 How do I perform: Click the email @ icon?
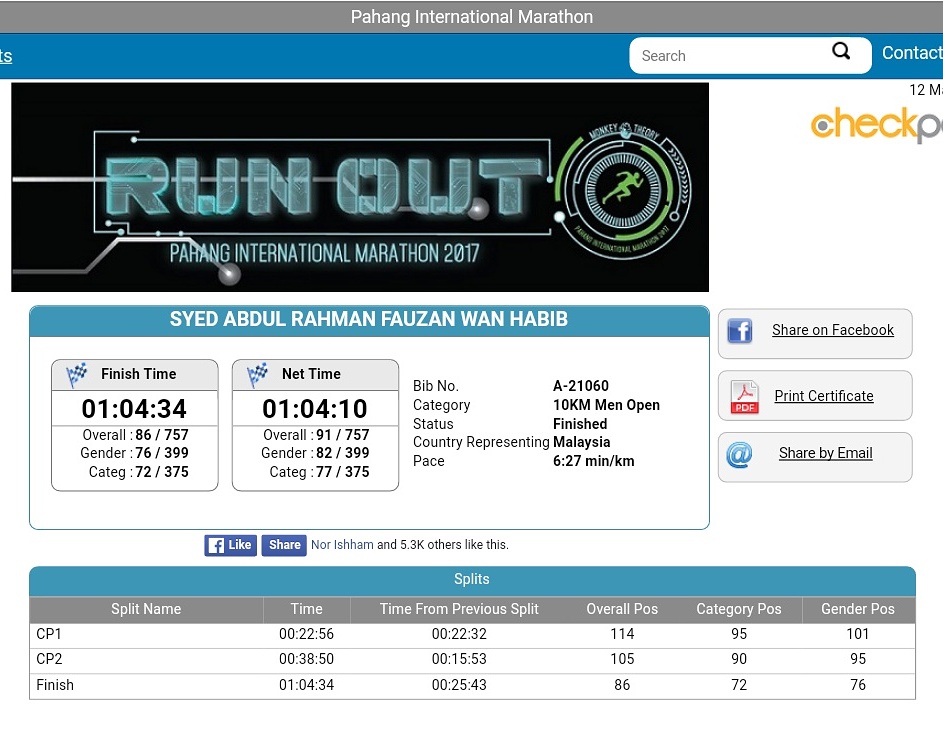pyautogui.click(x=739, y=455)
